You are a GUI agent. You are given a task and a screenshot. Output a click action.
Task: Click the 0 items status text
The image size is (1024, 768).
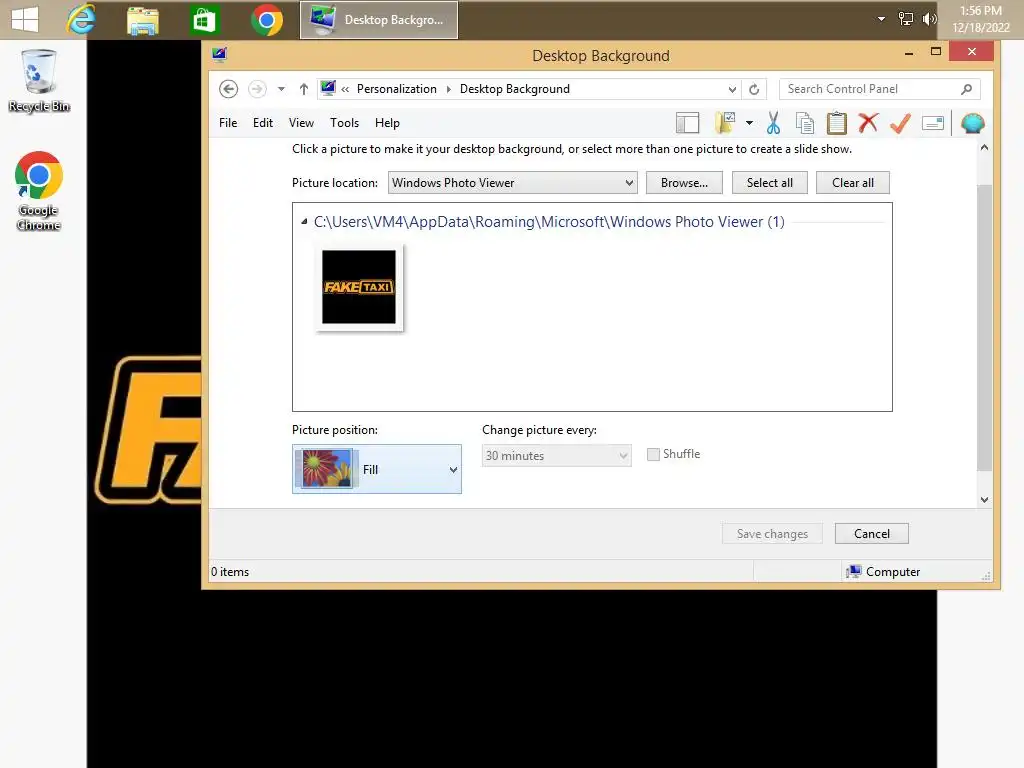[230, 571]
